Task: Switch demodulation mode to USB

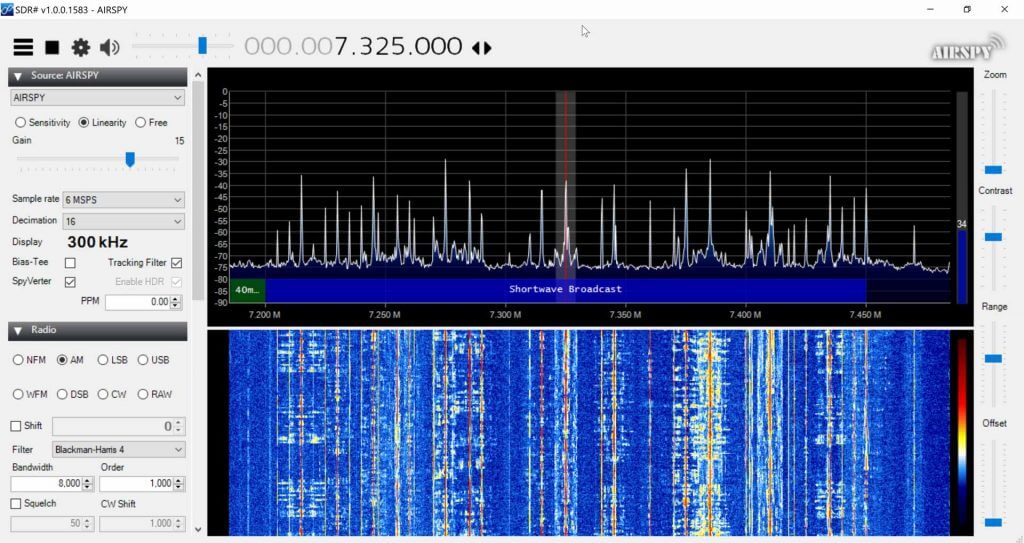Action: pyautogui.click(x=143, y=360)
